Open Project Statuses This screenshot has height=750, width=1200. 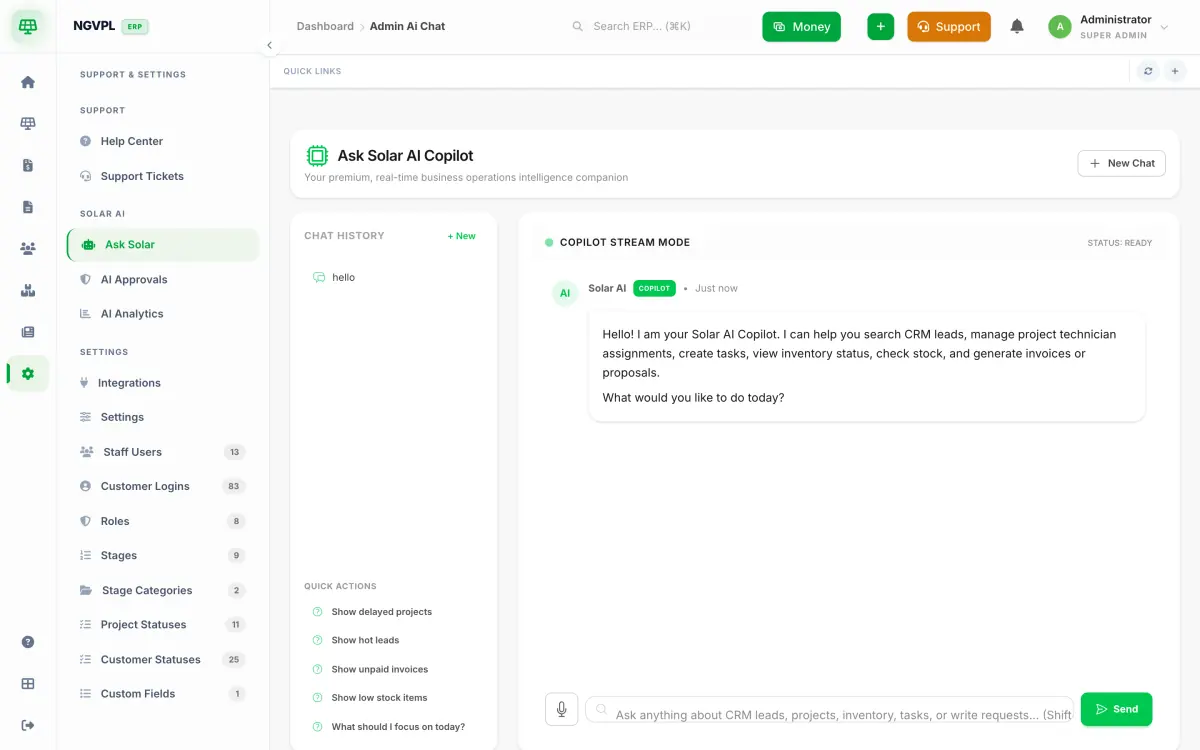tap(162, 625)
